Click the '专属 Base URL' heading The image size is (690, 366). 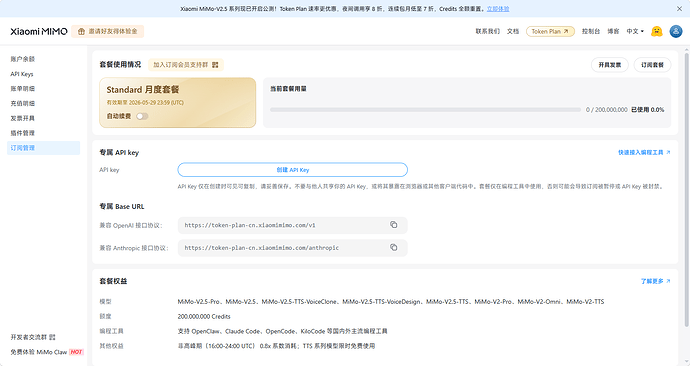tap(122, 206)
